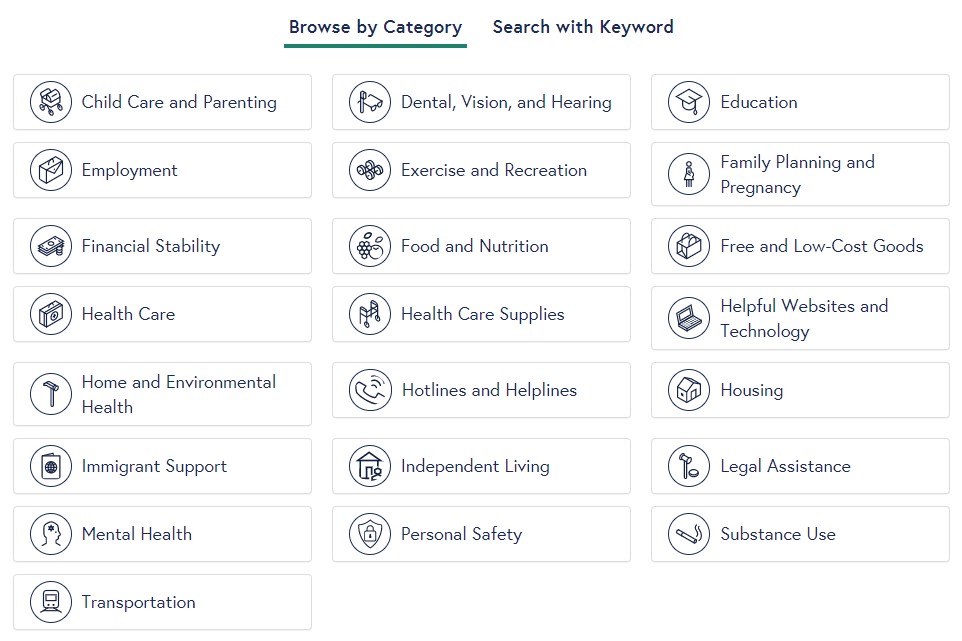This screenshot has height=641, width=962.
Task: Click the graduation cap Education icon
Action: tap(689, 102)
